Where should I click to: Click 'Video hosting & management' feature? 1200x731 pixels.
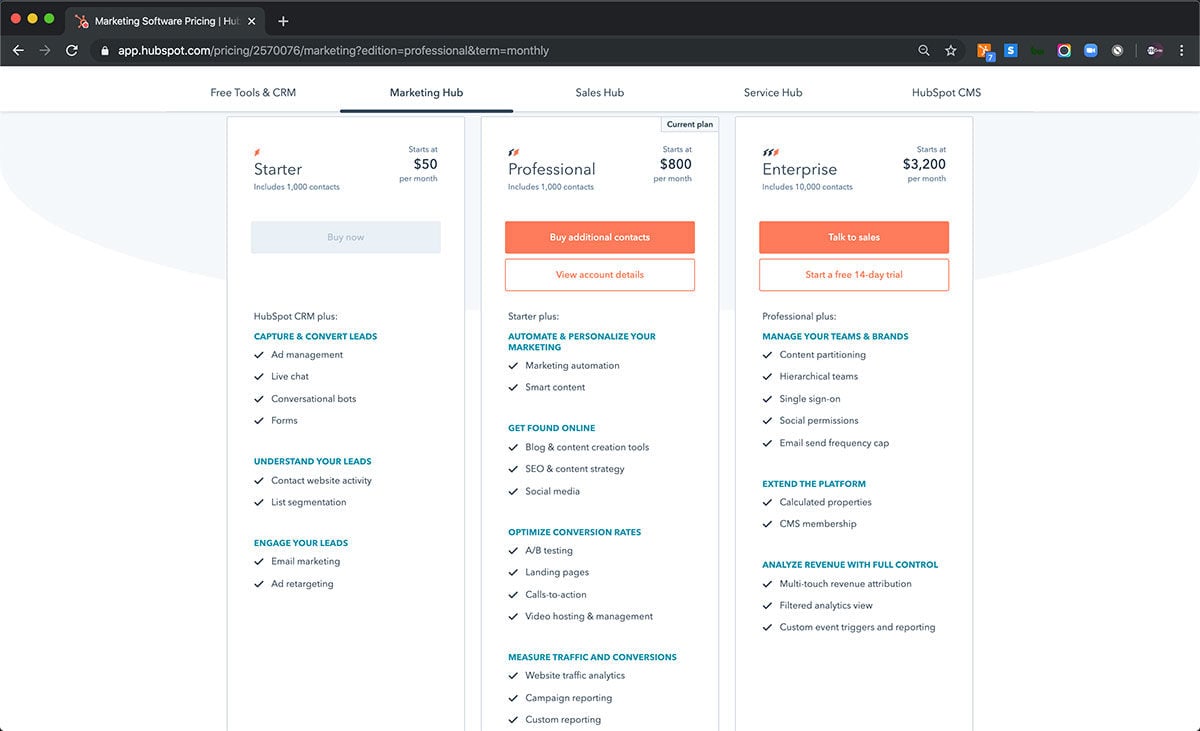589,617
